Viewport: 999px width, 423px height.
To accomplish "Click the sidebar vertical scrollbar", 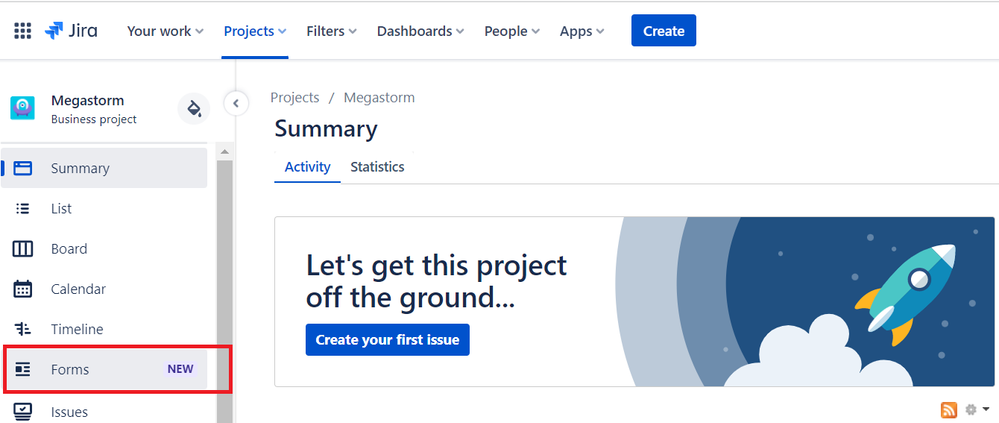I will tap(224, 291).
